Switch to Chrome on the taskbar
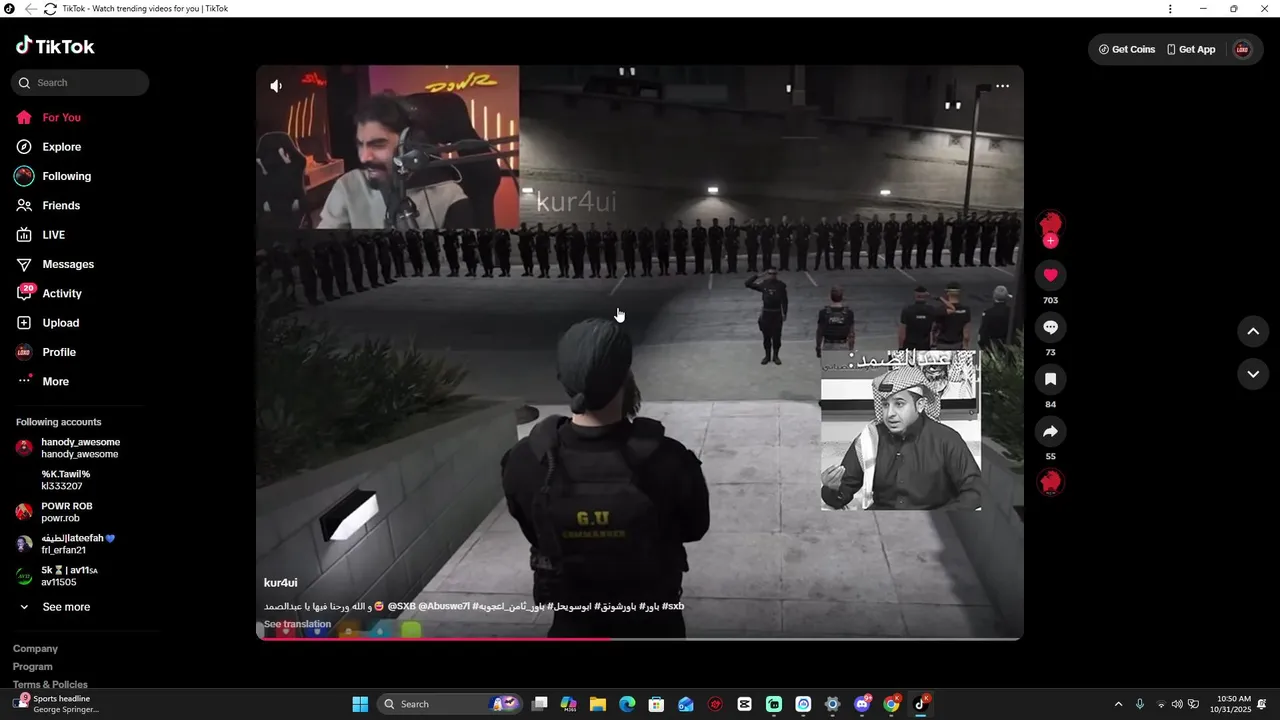 (891, 704)
